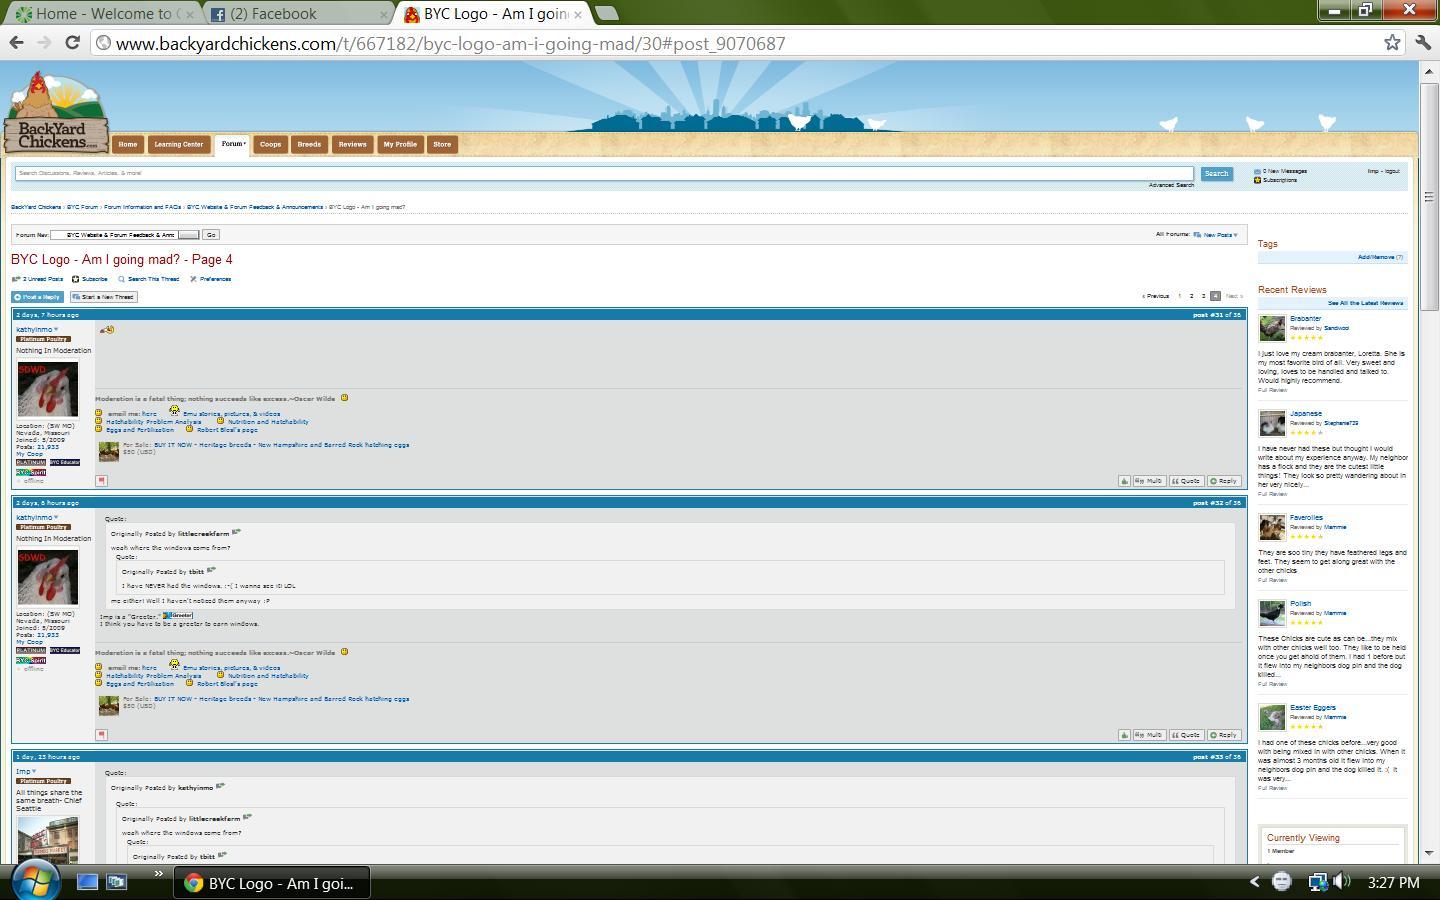The width and height of the screenshot is (1440, 900).
Task: Subscribe to this thread
Action: [93, 279]
